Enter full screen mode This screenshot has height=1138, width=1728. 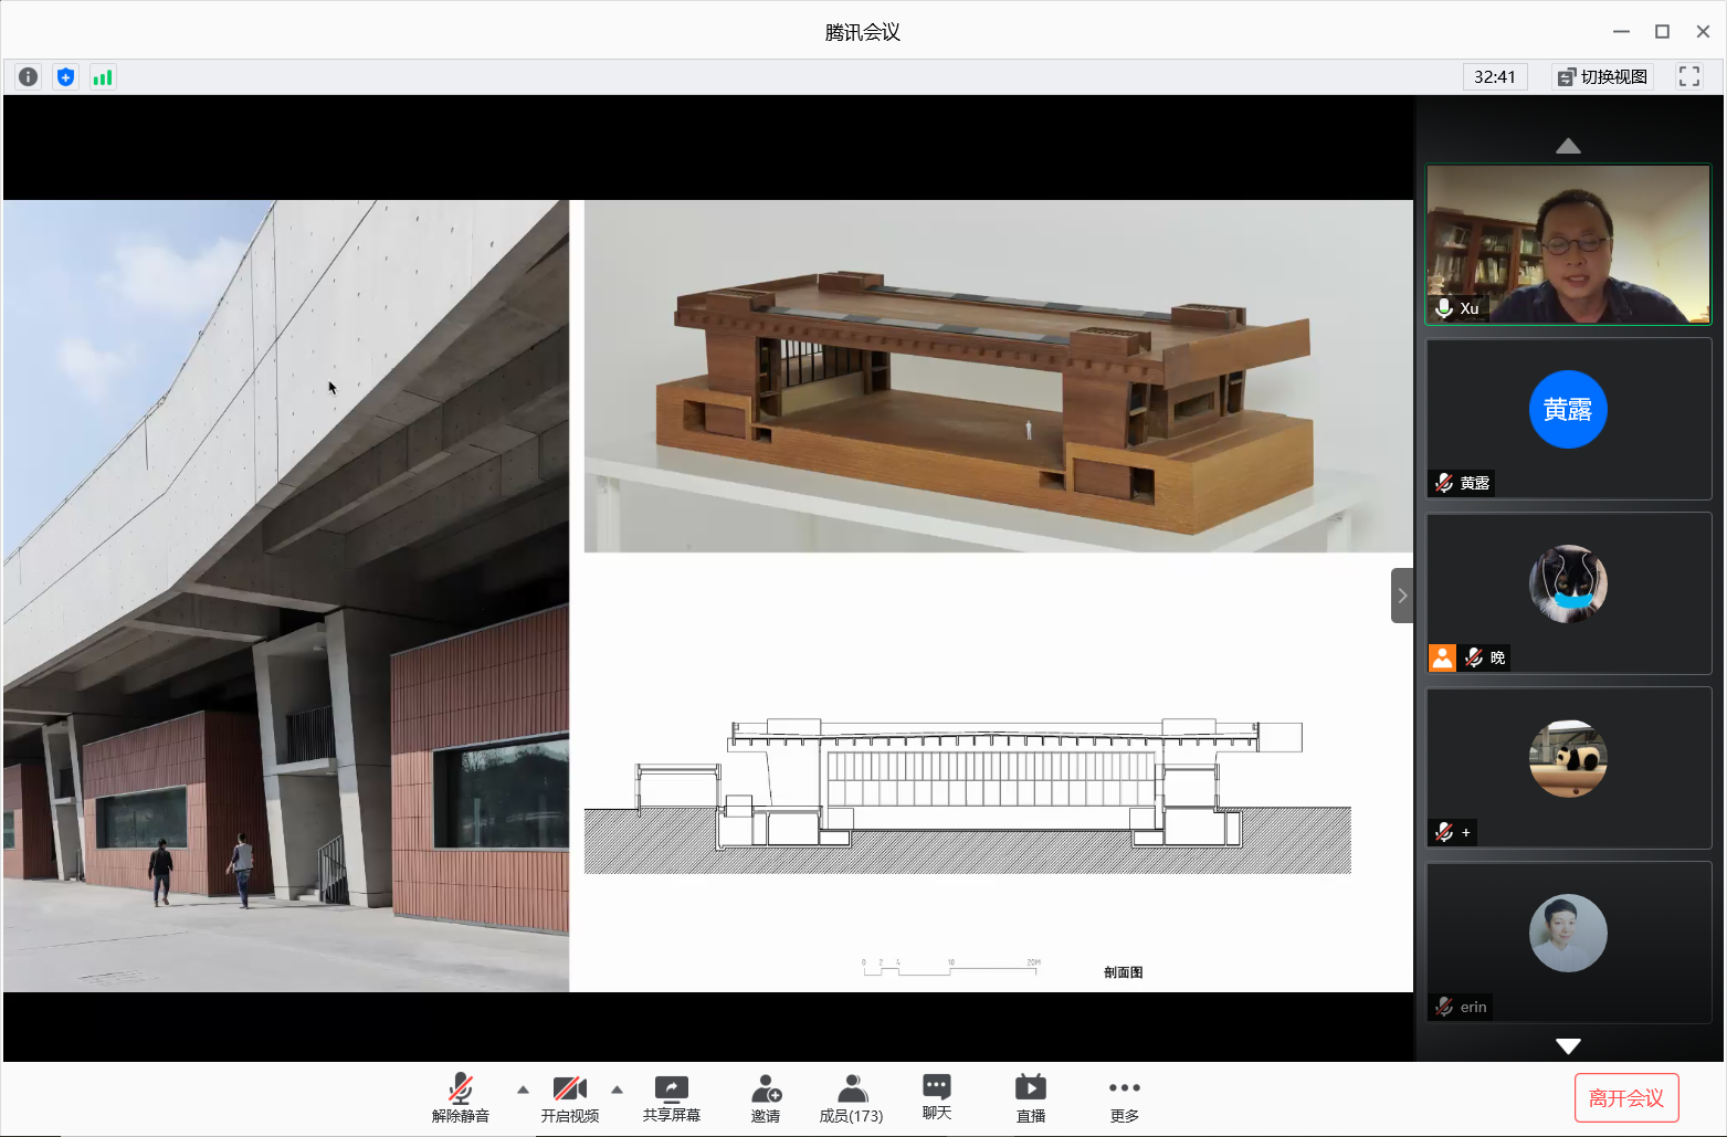pyautogui.click(x=1689, y=77)
